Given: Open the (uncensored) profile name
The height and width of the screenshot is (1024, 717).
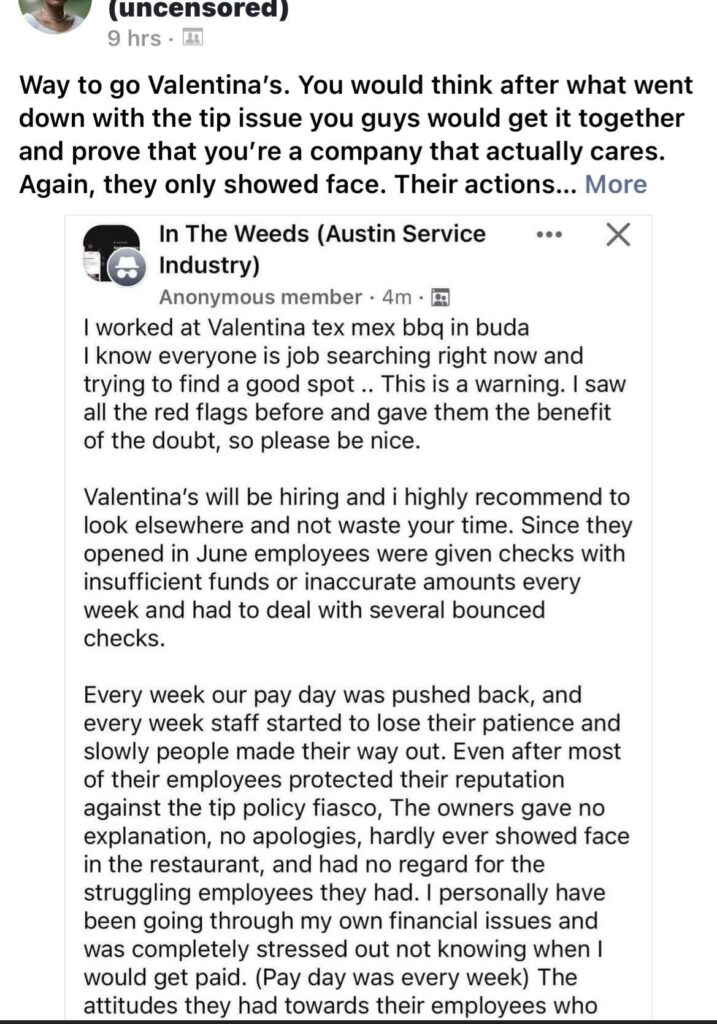Looking at the screenshot, I should pos(197,10).
